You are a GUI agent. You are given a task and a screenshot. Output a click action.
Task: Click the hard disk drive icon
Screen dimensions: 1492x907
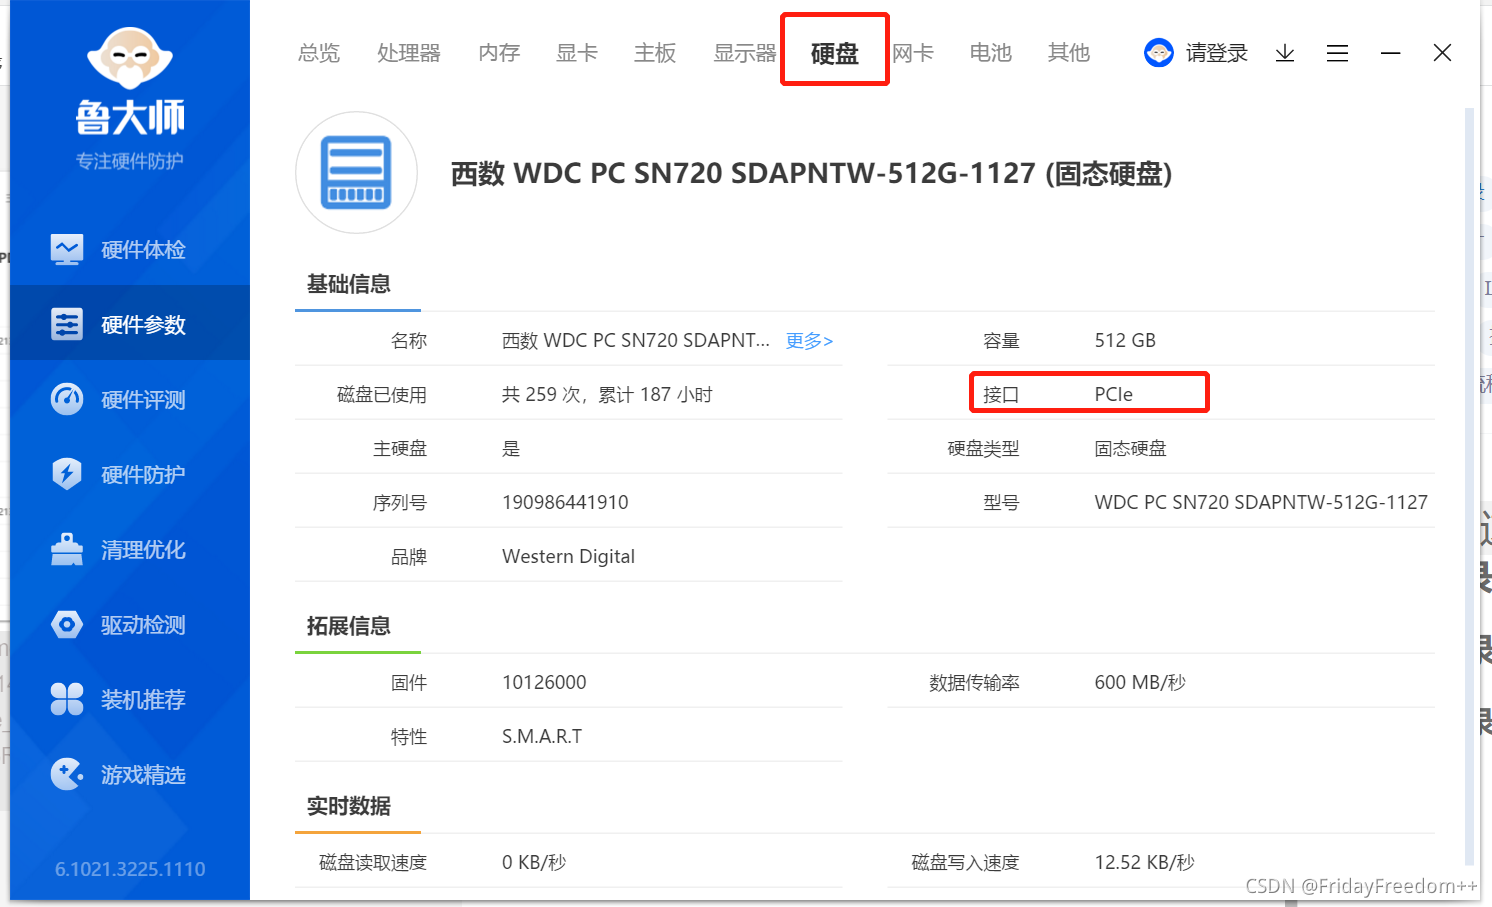(356, 172)
